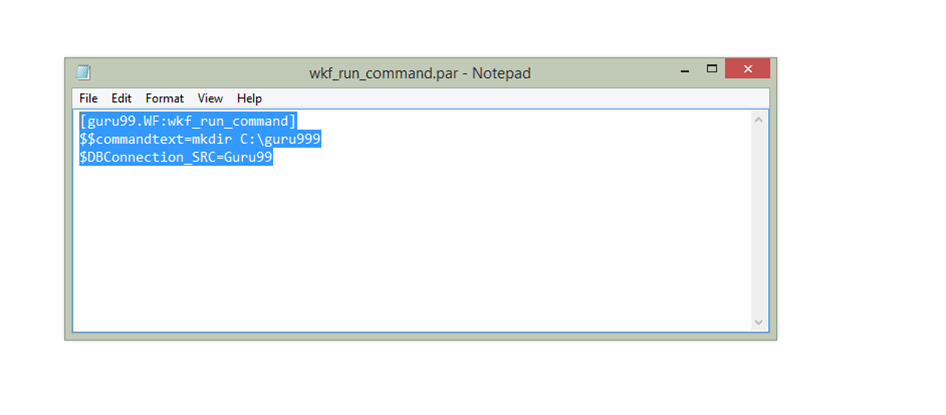Click the [guru99.WF:wkf_run_command] header line
946x415 pixels.
(x=188, y=121)
